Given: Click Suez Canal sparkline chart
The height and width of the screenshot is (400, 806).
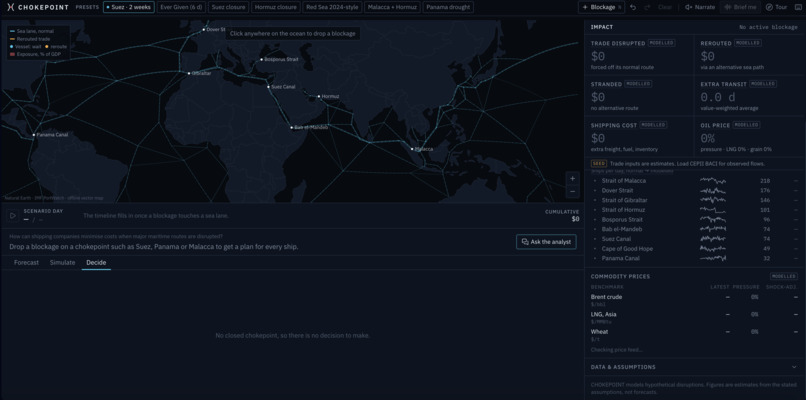Looking at the screenshot, I should pos(713,239).
